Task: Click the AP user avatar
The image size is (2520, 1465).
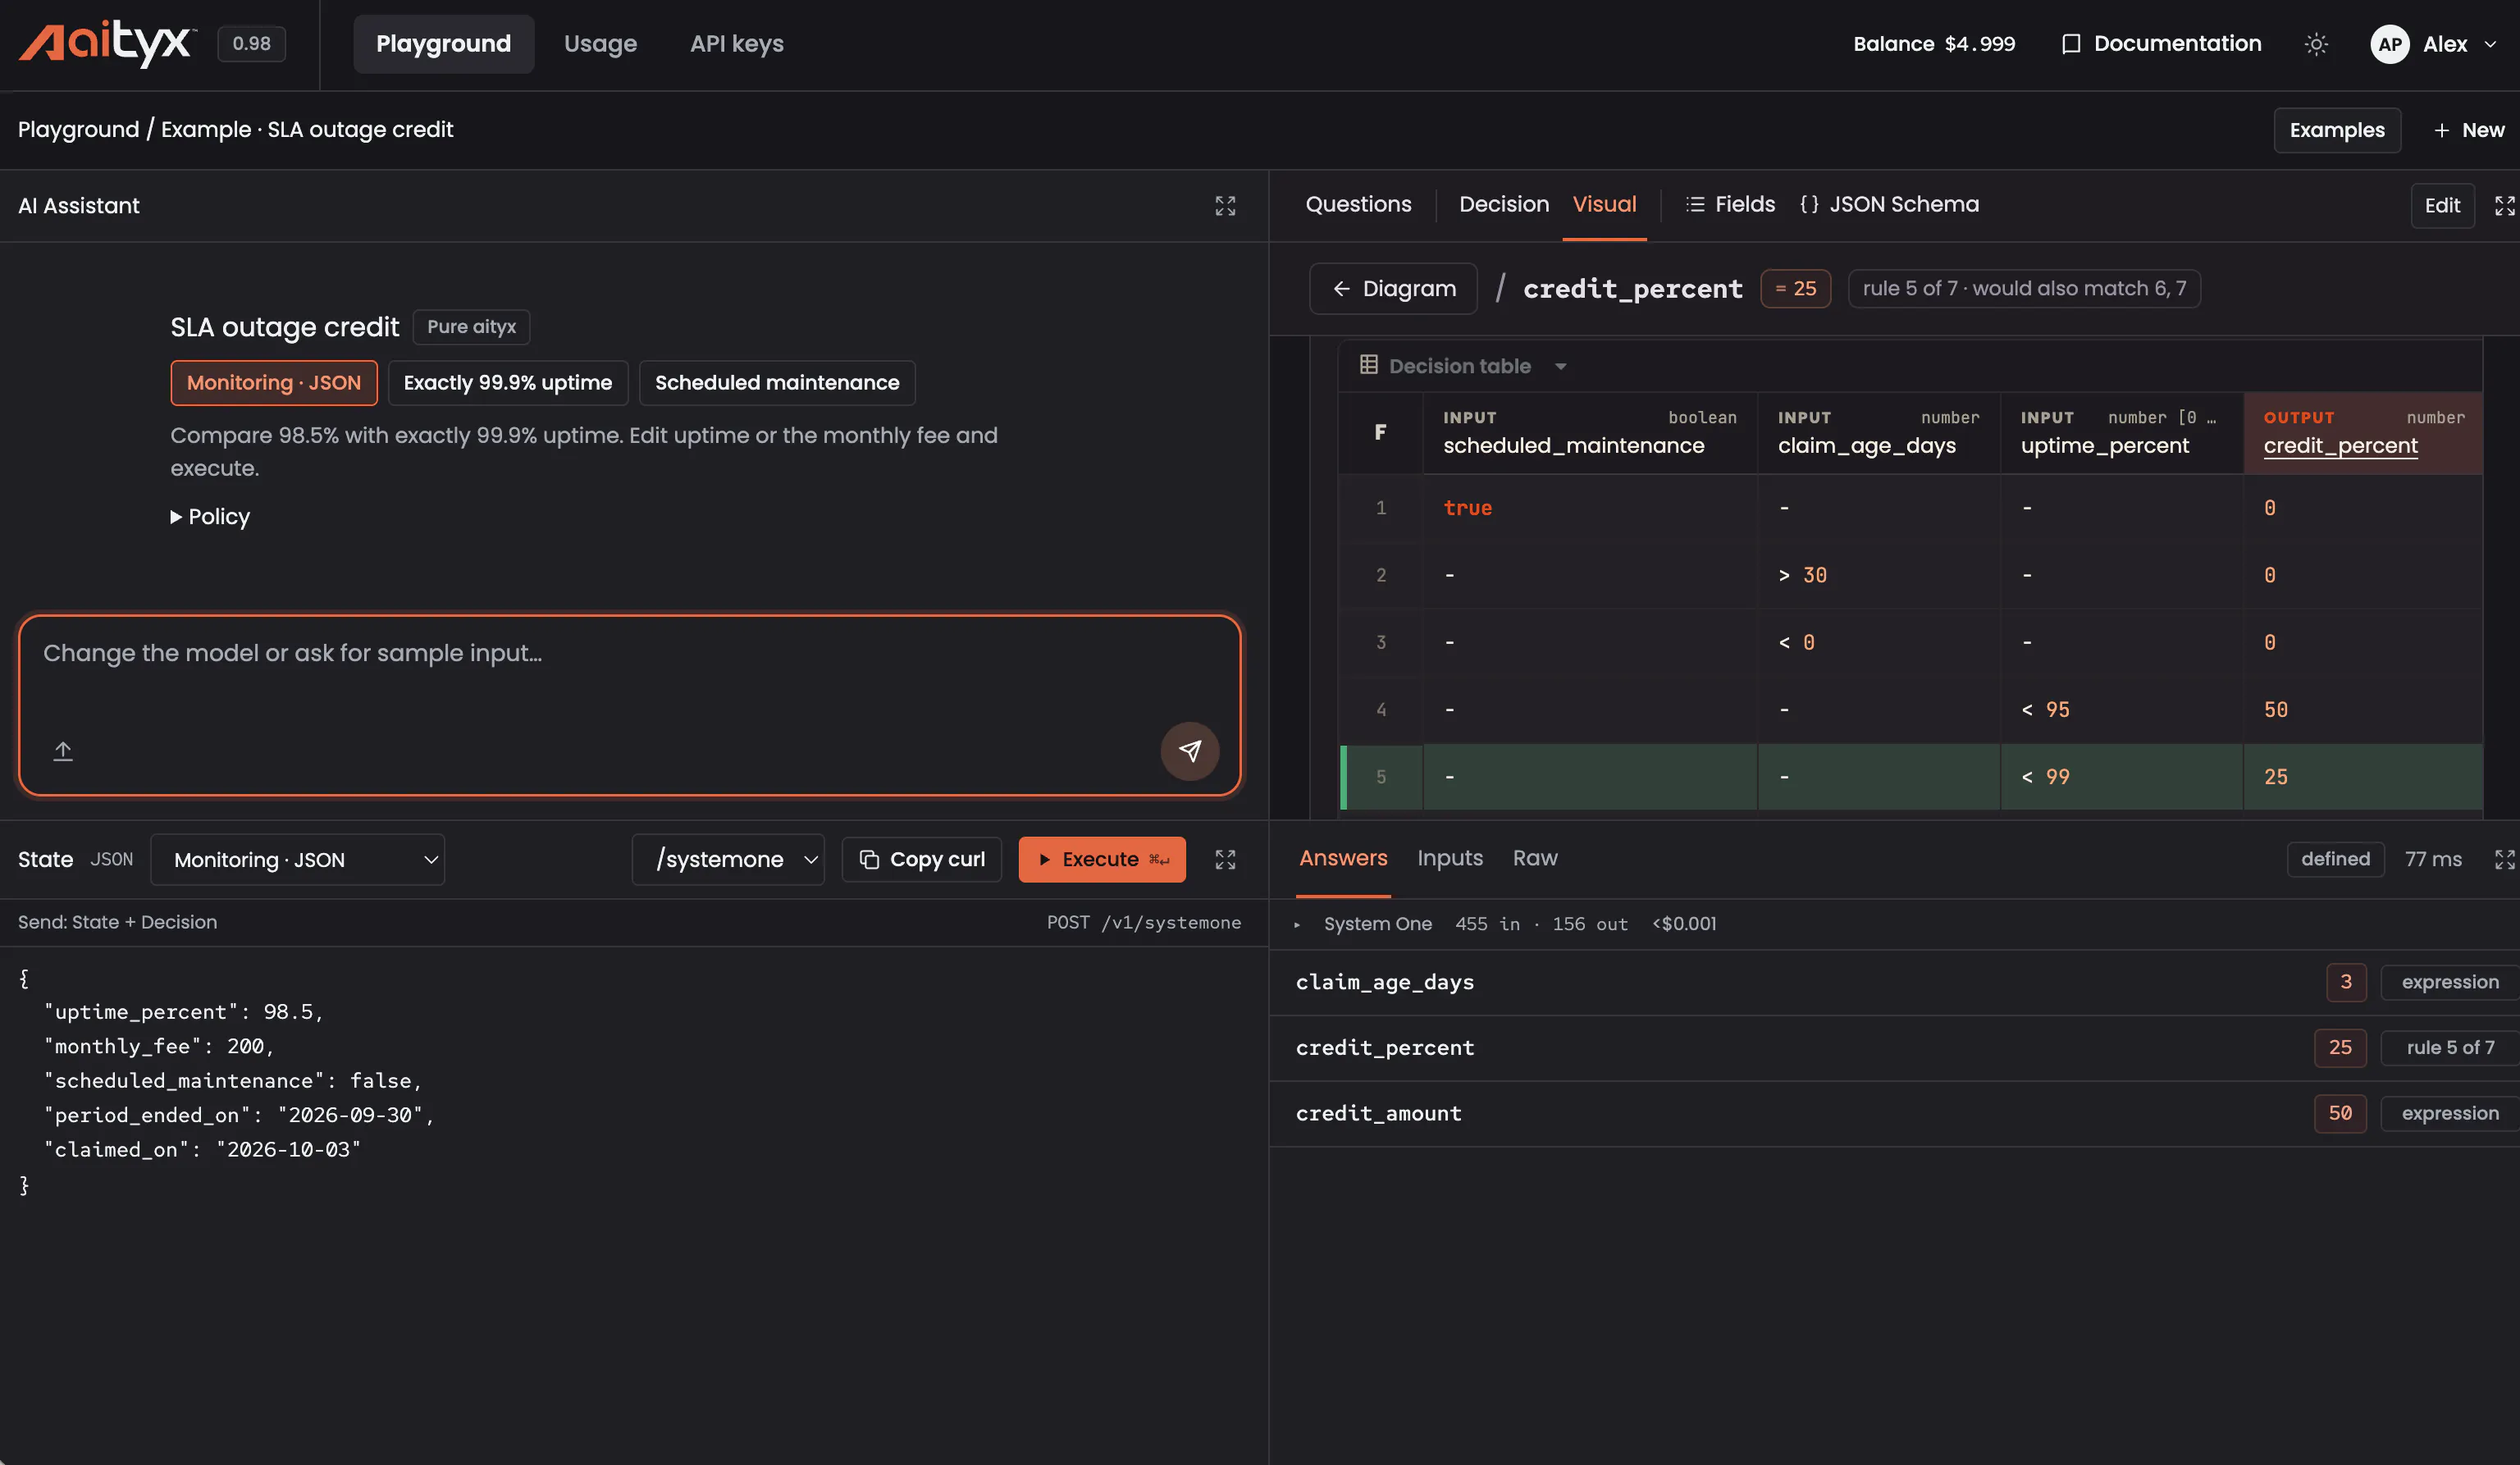Action: click(x=2389, y=44)
